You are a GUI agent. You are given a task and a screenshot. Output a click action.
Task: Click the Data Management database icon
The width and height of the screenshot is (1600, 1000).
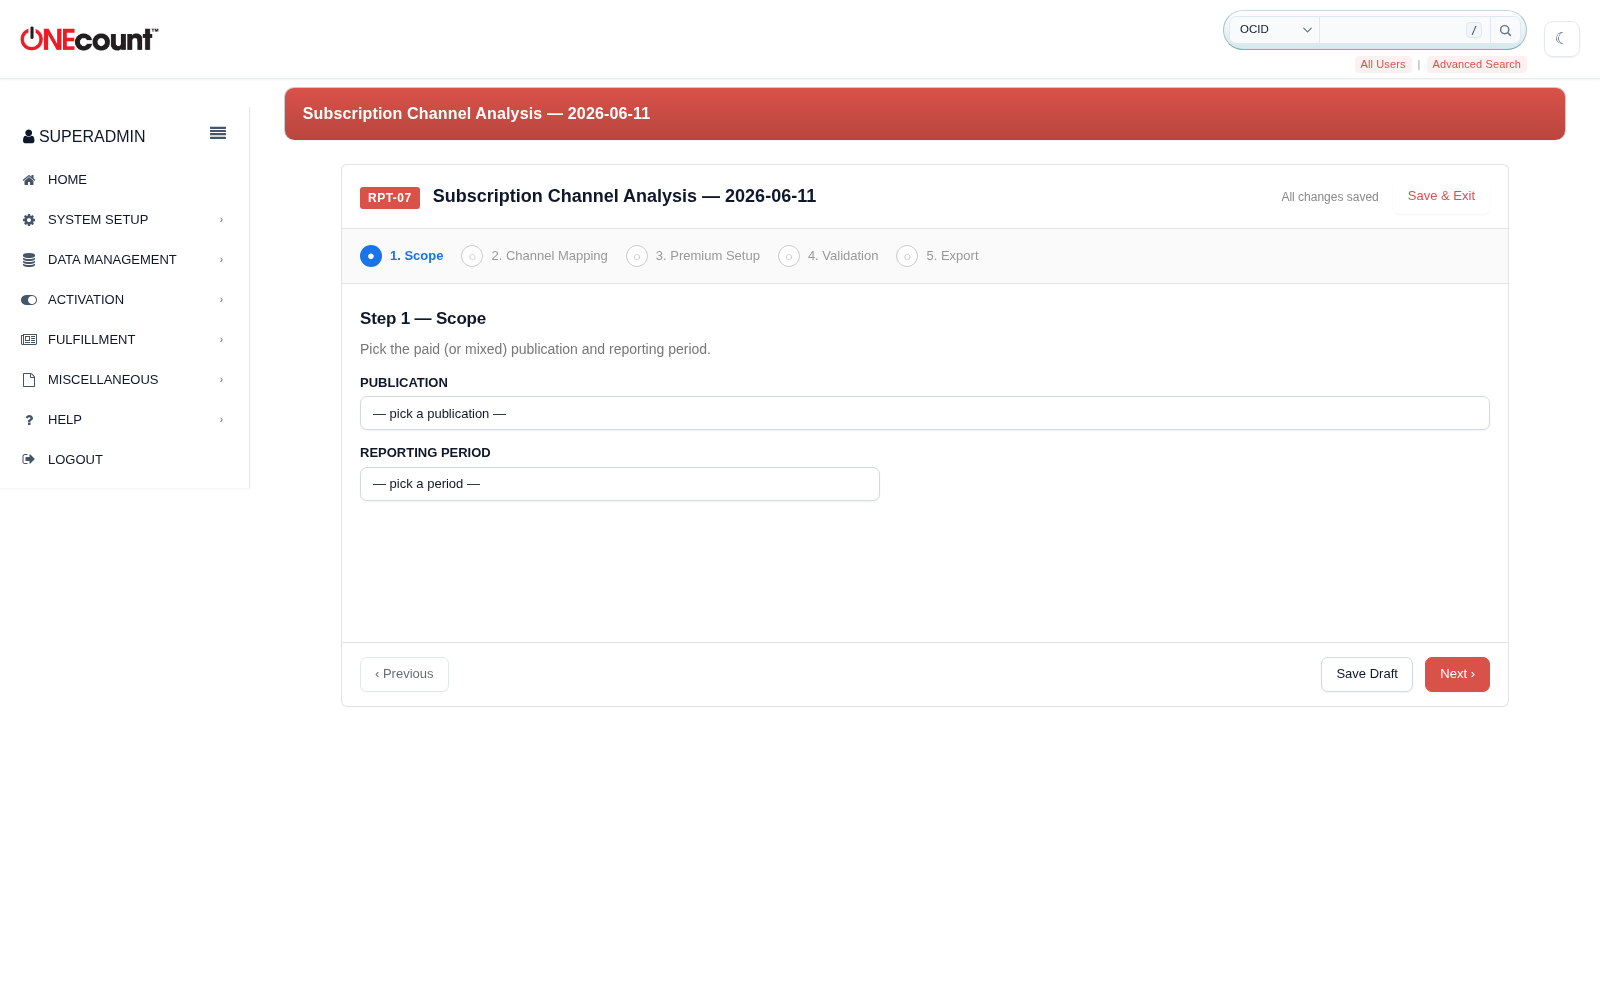pyautogui.click(x=29, y=260)
